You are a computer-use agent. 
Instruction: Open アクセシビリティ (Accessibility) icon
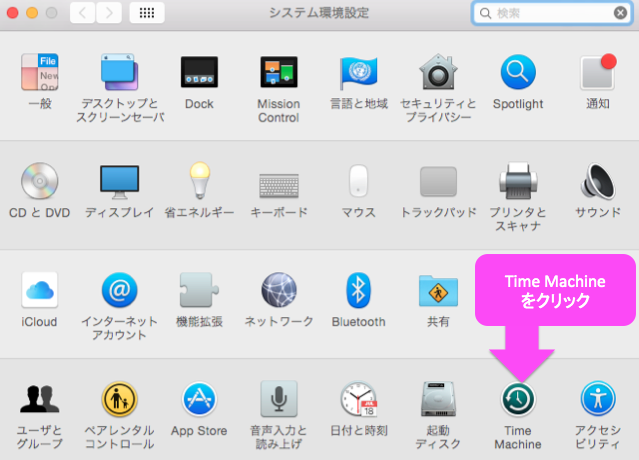tap(598, 399)
